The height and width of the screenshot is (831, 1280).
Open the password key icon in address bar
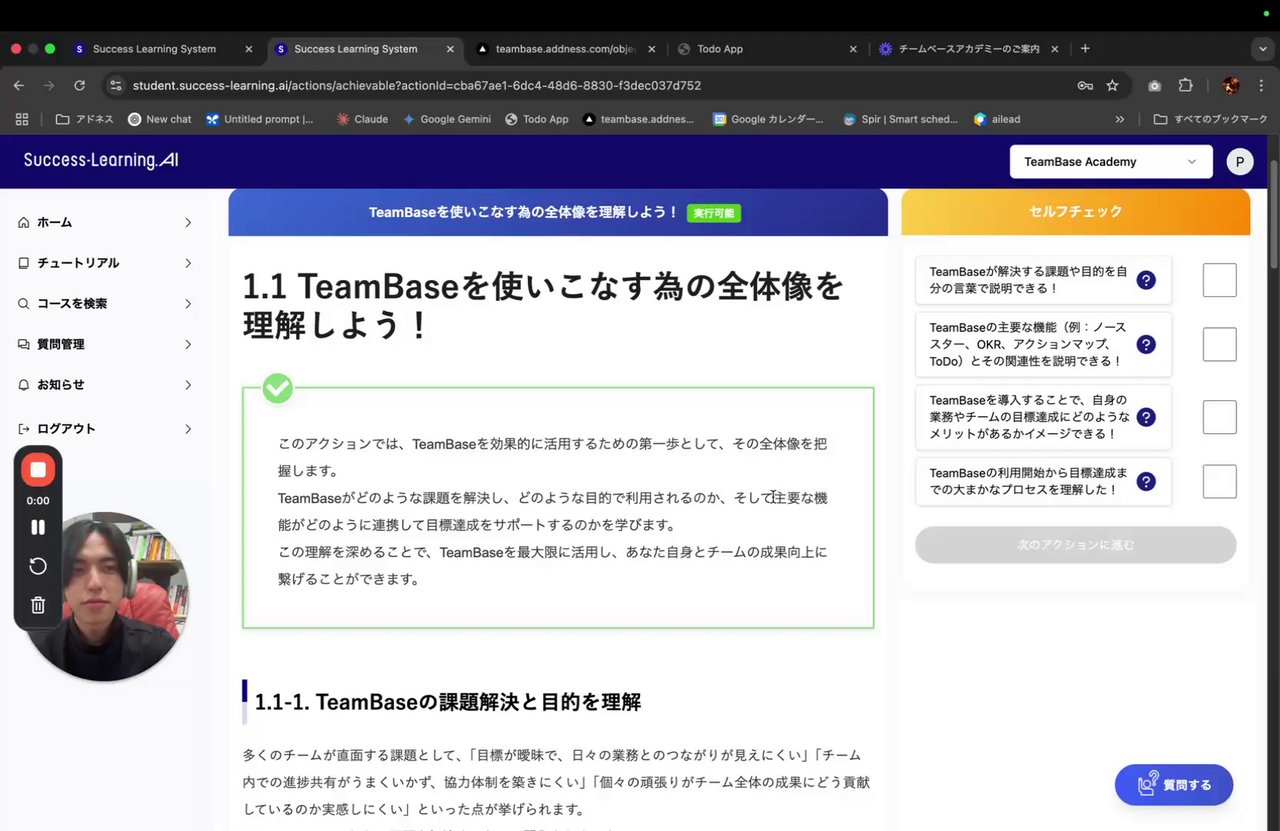click(1085, 86)
